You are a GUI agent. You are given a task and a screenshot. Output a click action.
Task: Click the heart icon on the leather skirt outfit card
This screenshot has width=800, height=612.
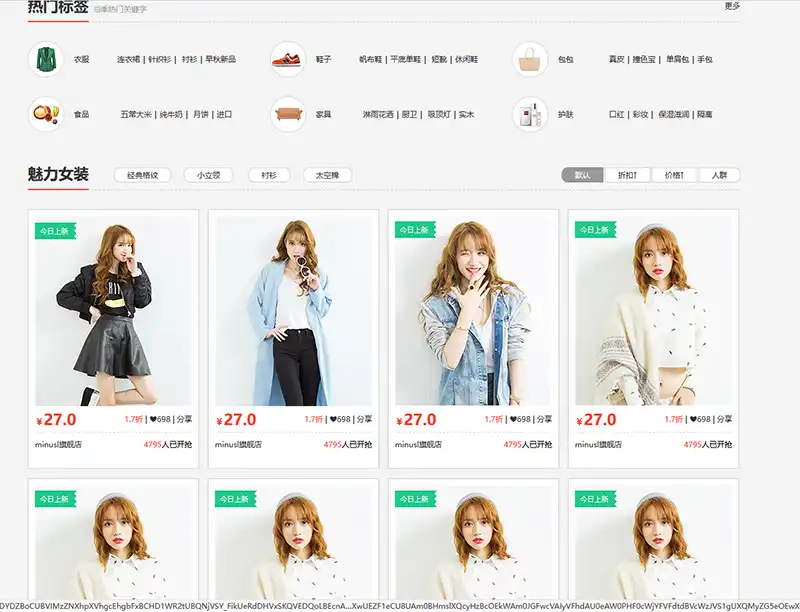click(x=153, y=419)
